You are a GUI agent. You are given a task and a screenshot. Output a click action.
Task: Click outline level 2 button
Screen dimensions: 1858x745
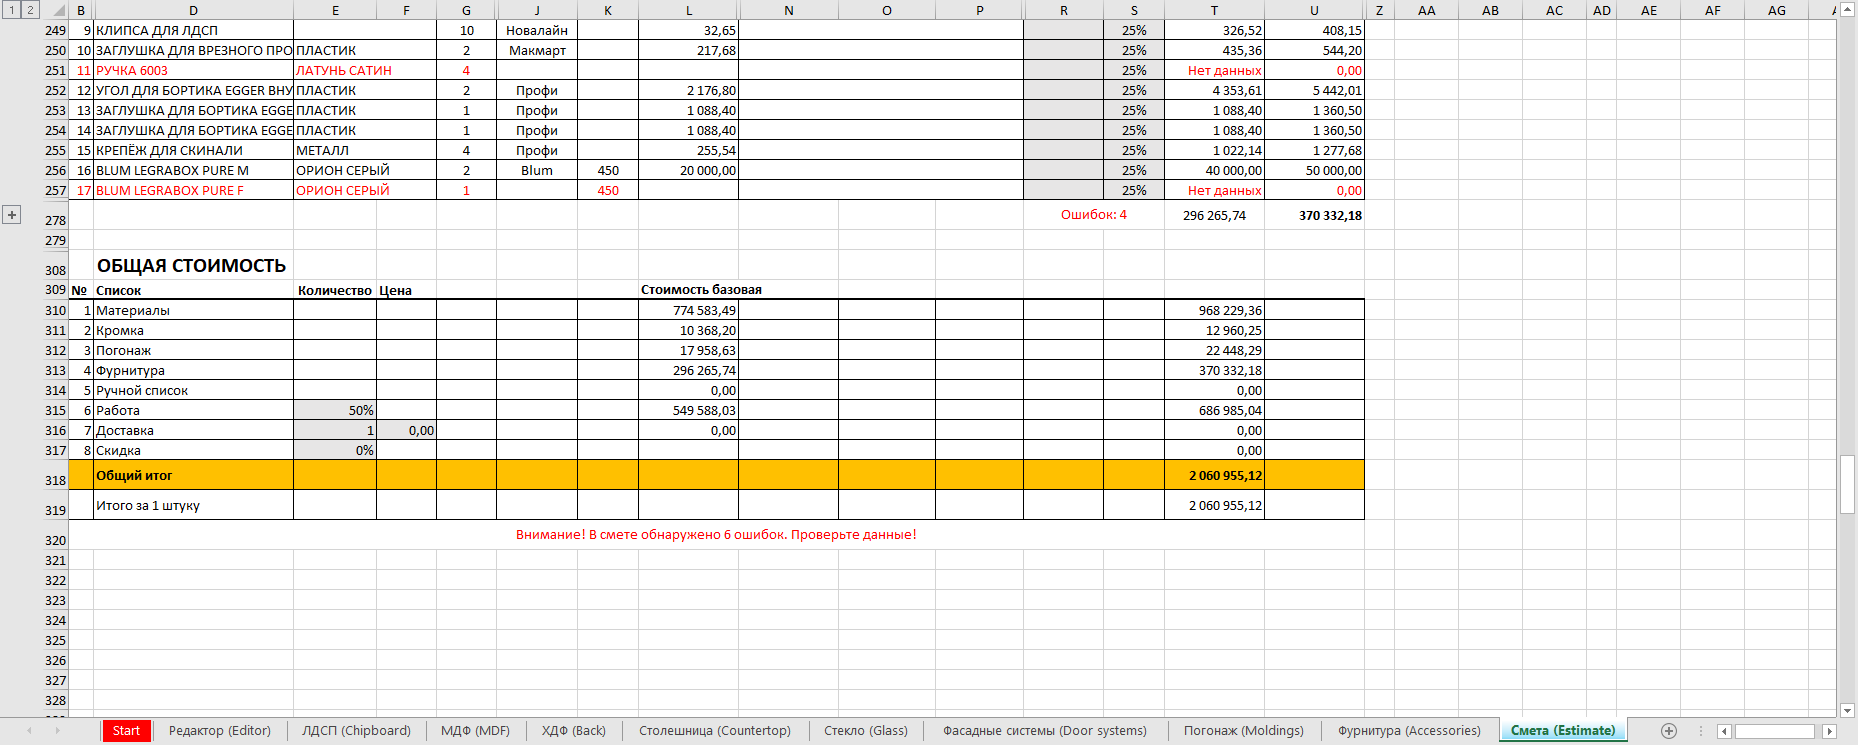pos(31,10)
